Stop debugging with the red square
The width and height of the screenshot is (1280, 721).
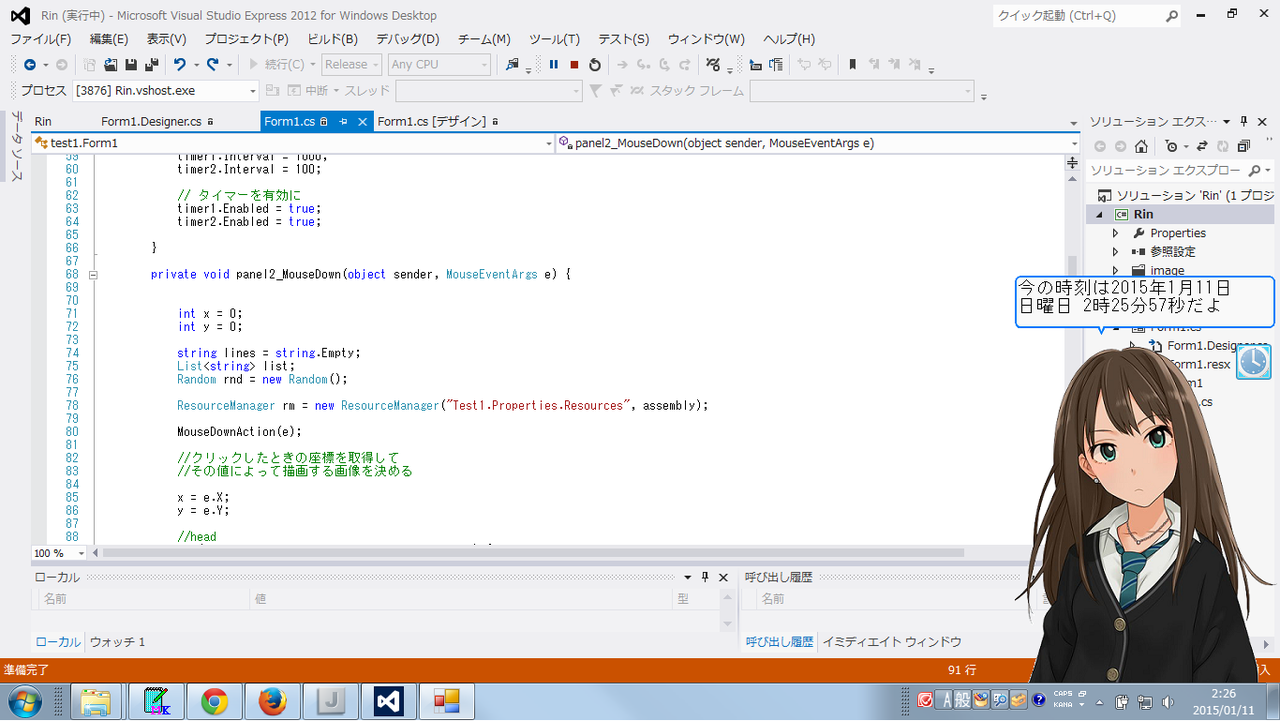tap(574, 65)
